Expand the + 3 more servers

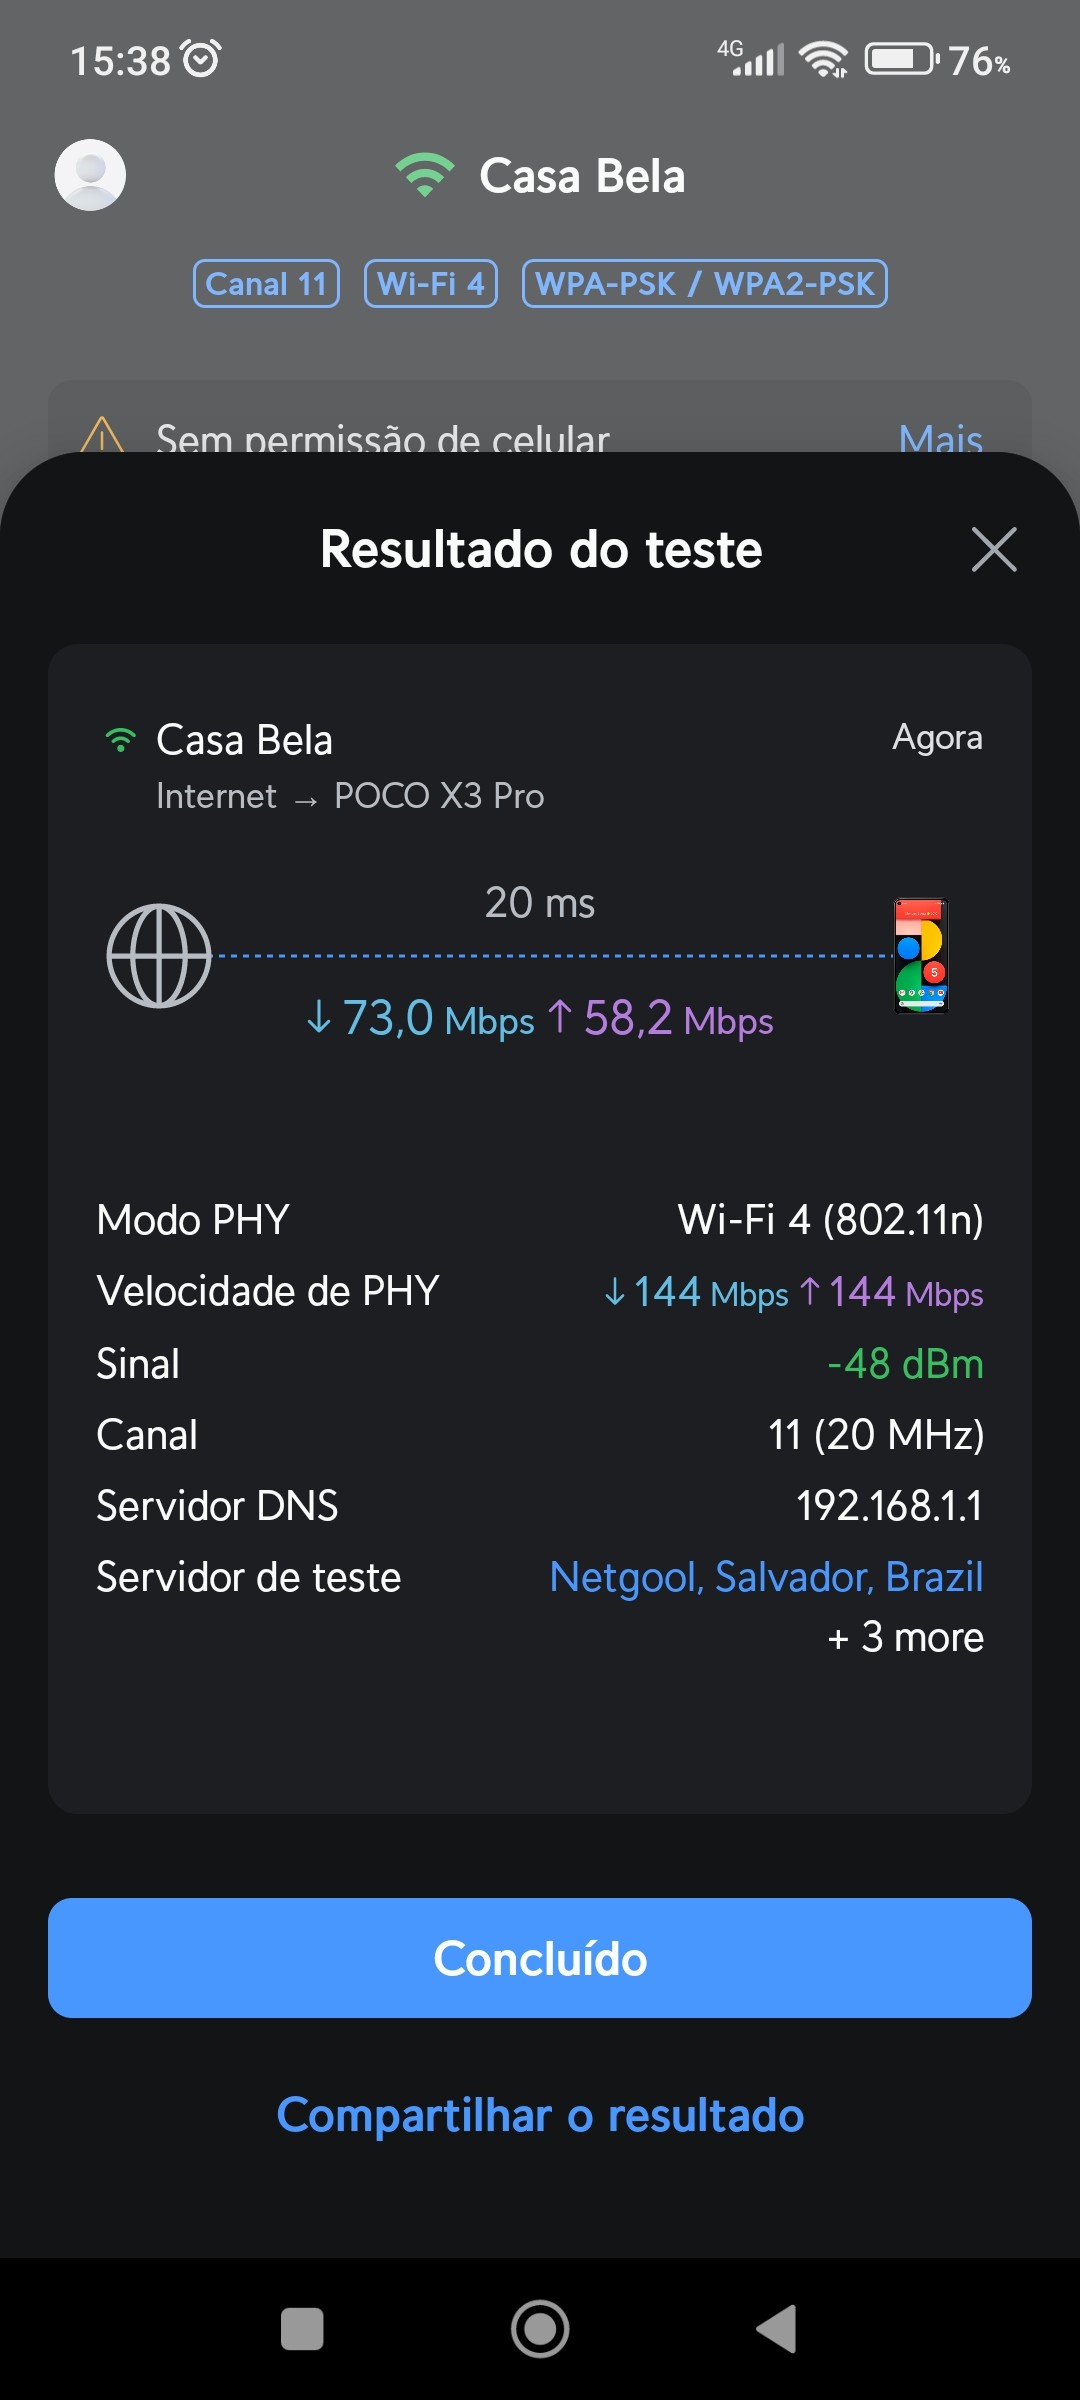tap(906, 1638)
